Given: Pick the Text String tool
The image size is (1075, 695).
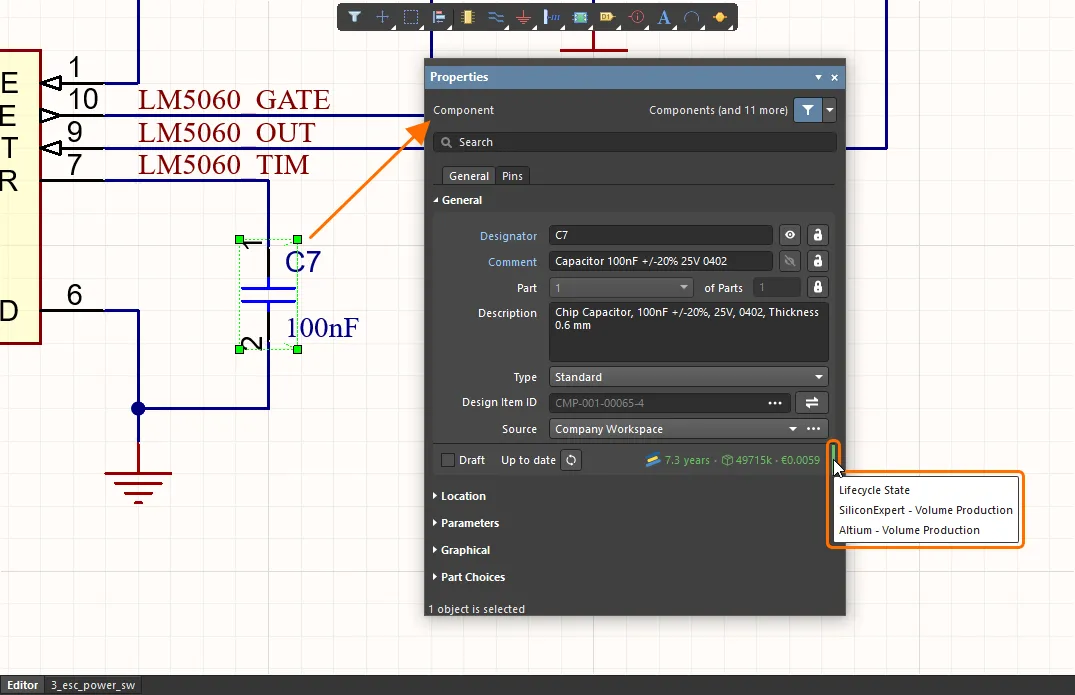Looking at the screenshot, I should 663,17.
